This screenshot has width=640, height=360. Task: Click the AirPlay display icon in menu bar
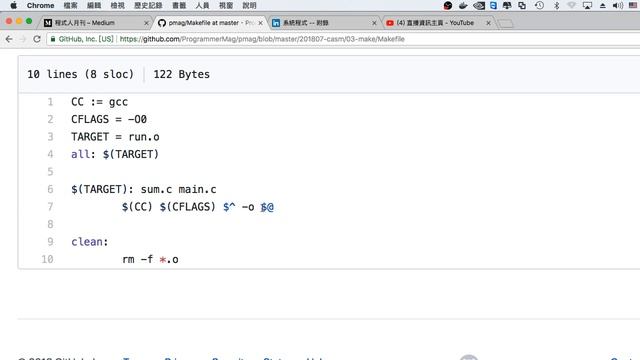(587, 5)
